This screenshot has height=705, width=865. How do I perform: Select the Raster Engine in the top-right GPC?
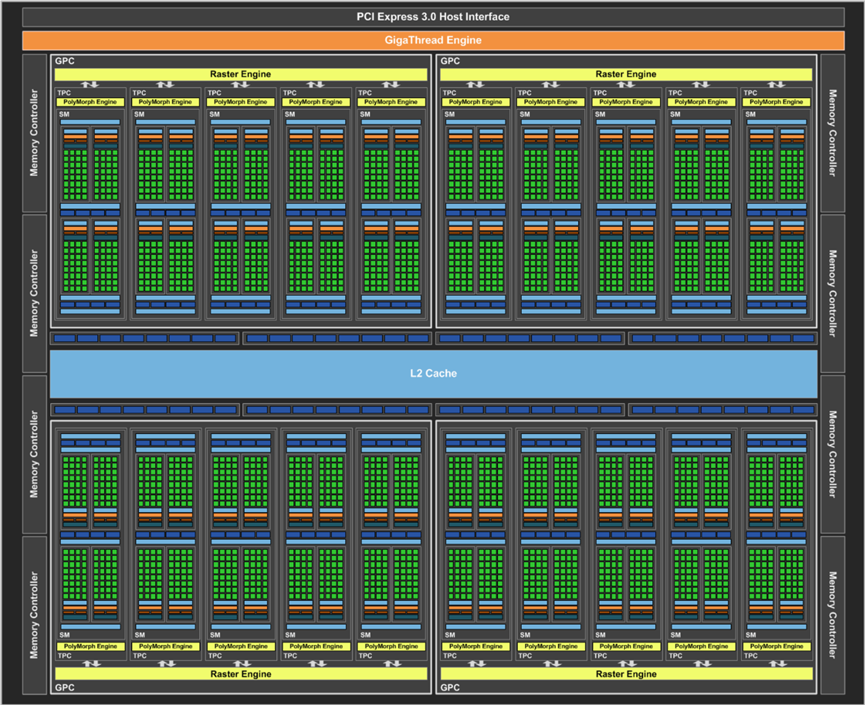[x=626, y=74]
